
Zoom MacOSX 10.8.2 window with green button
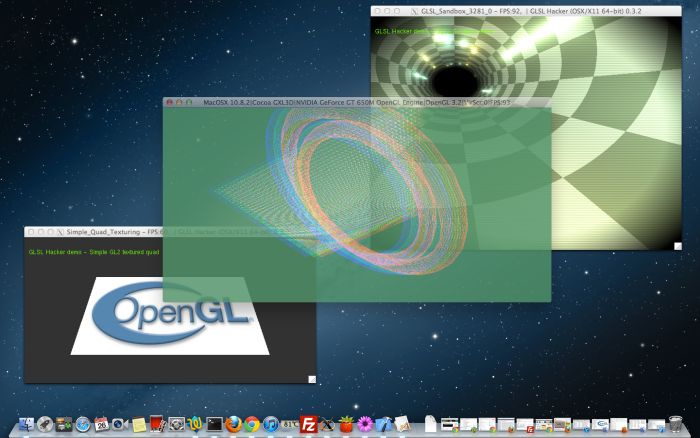tap(189, 102)
